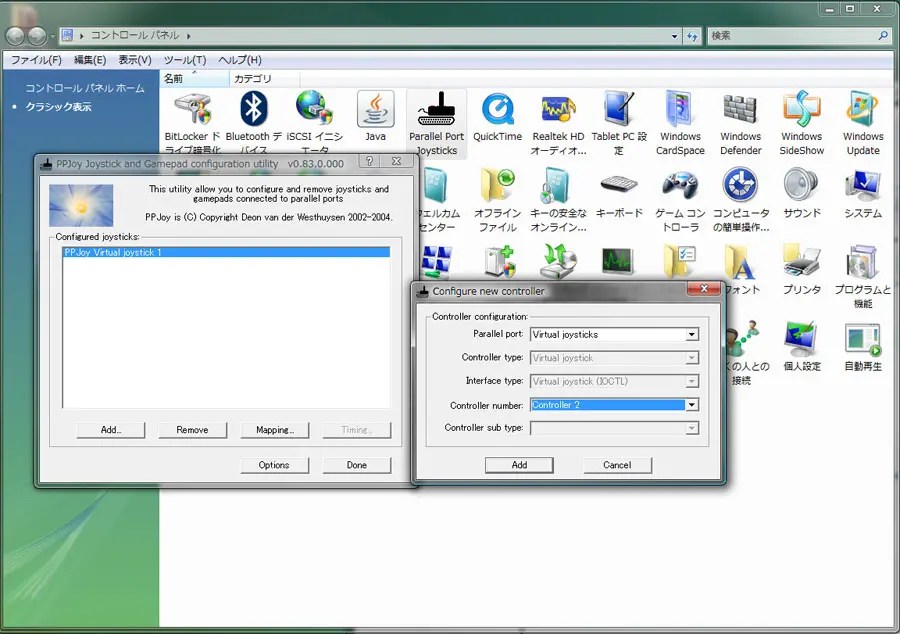Open ゲーム コントローラ icon
Screen dimensions: 900x634
(680, 200)
